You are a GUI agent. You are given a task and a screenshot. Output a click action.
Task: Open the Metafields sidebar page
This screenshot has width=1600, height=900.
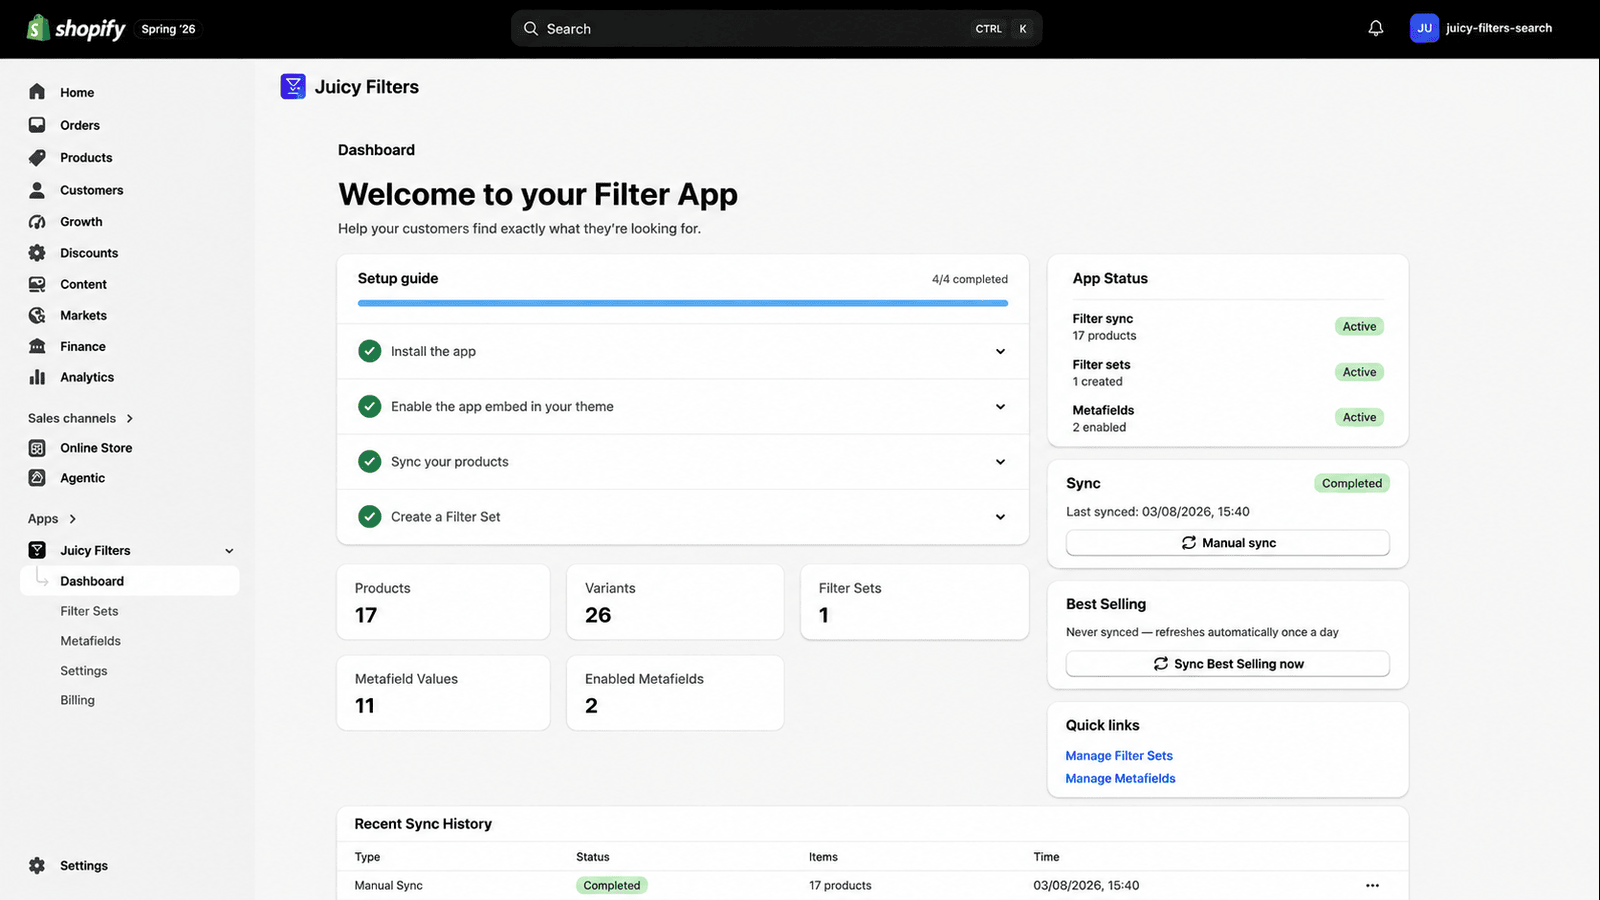pyautogui.click(x=90, y=641)
